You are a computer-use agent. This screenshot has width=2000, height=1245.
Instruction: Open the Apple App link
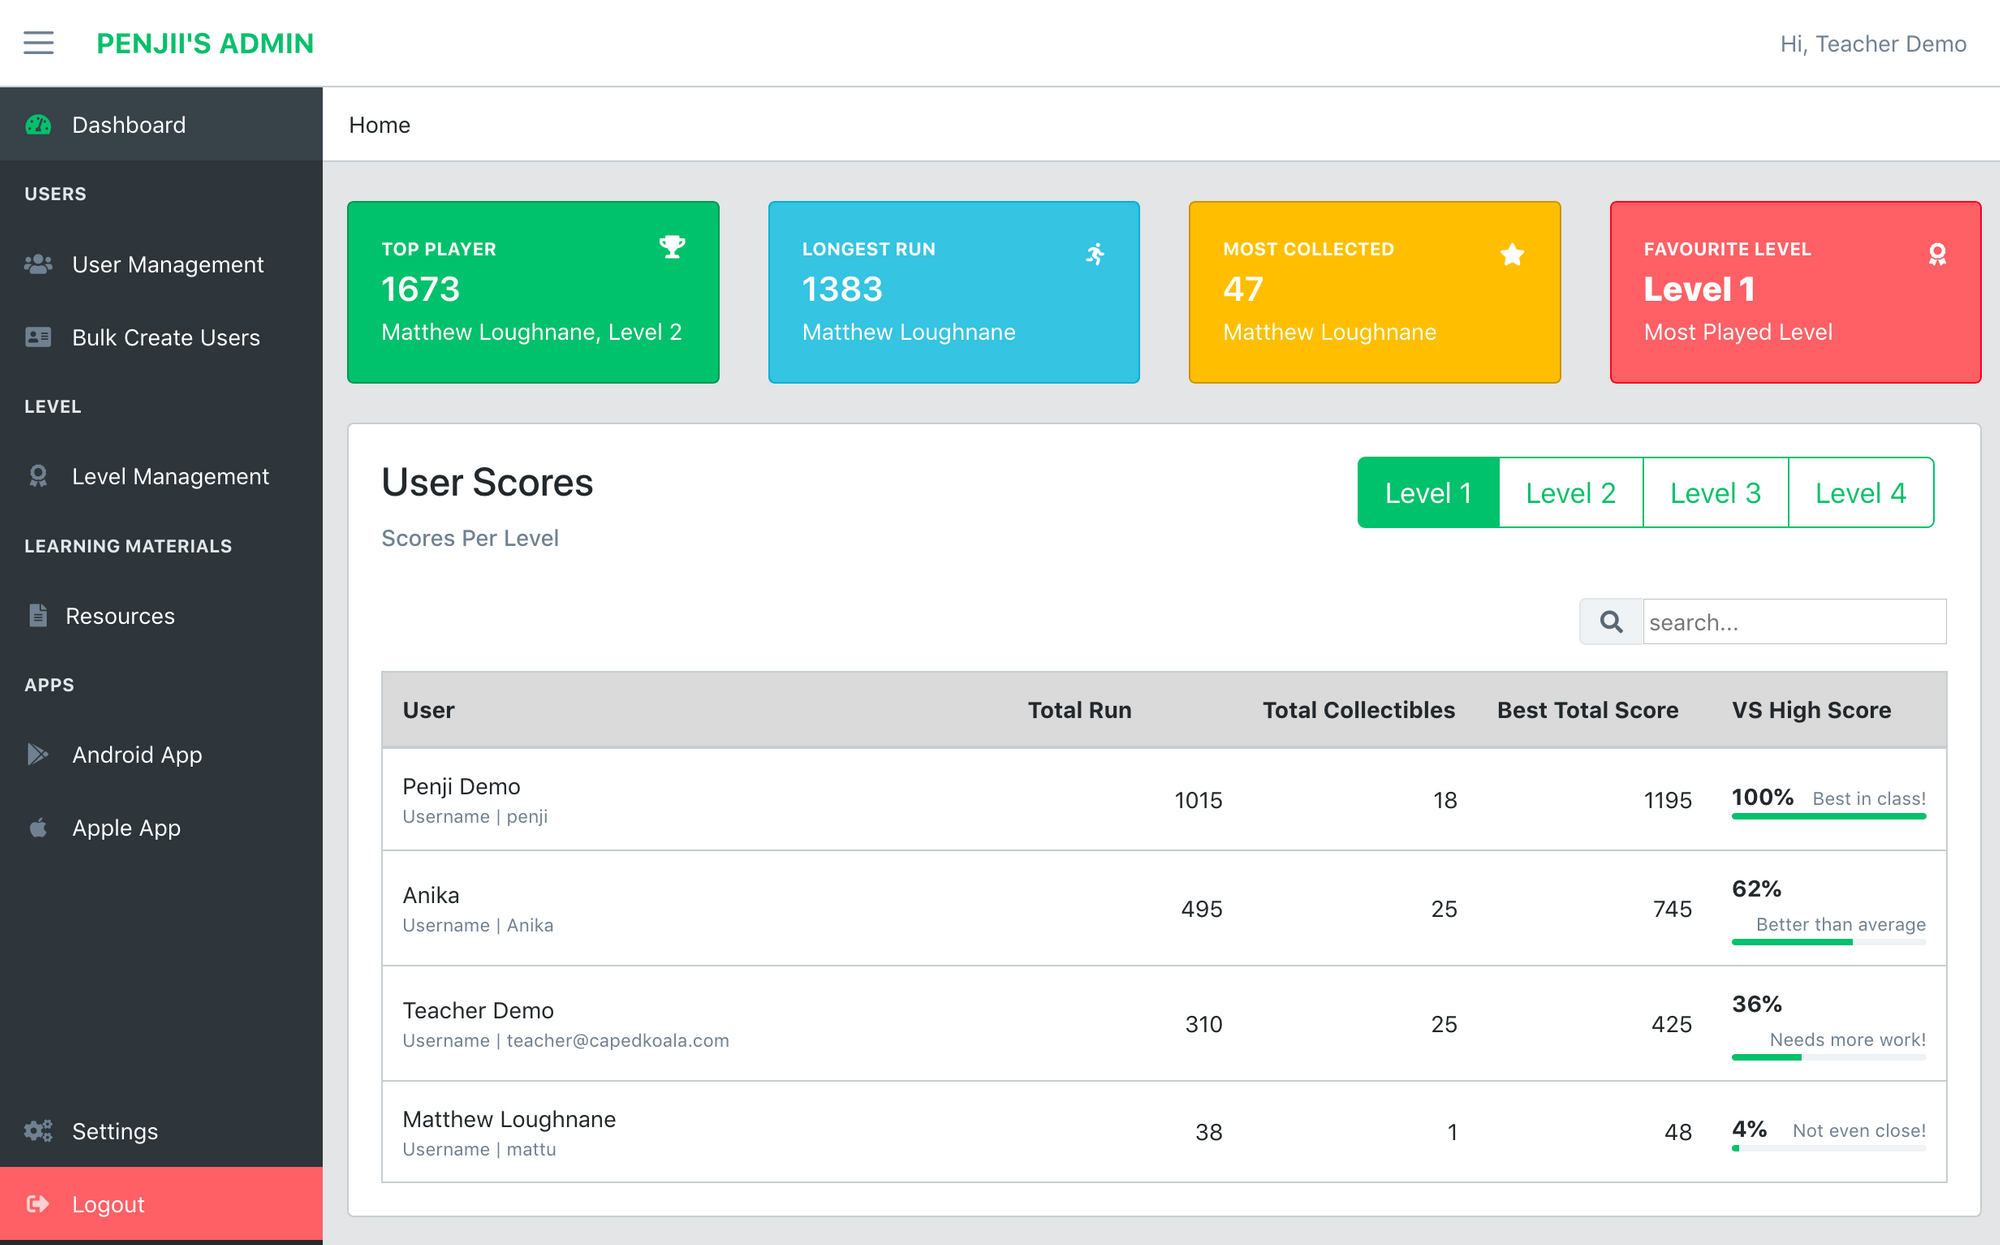(x=161, y=827)
